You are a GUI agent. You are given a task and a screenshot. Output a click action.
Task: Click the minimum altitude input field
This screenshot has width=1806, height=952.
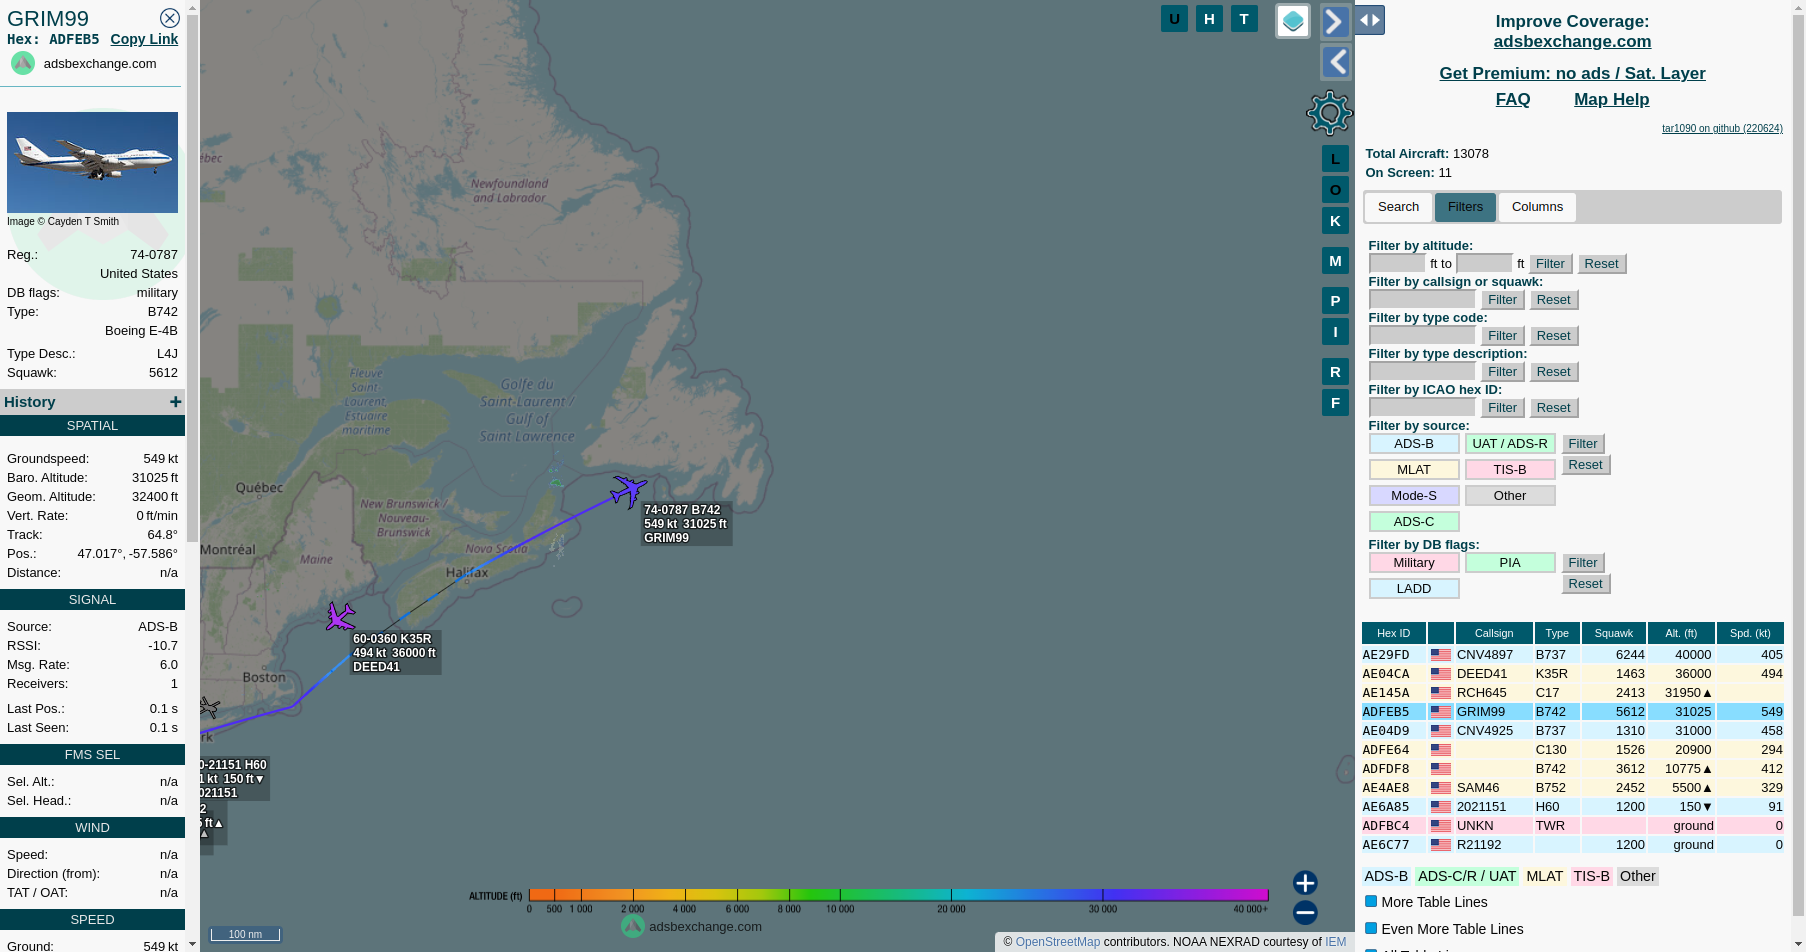click(1397, 264)
